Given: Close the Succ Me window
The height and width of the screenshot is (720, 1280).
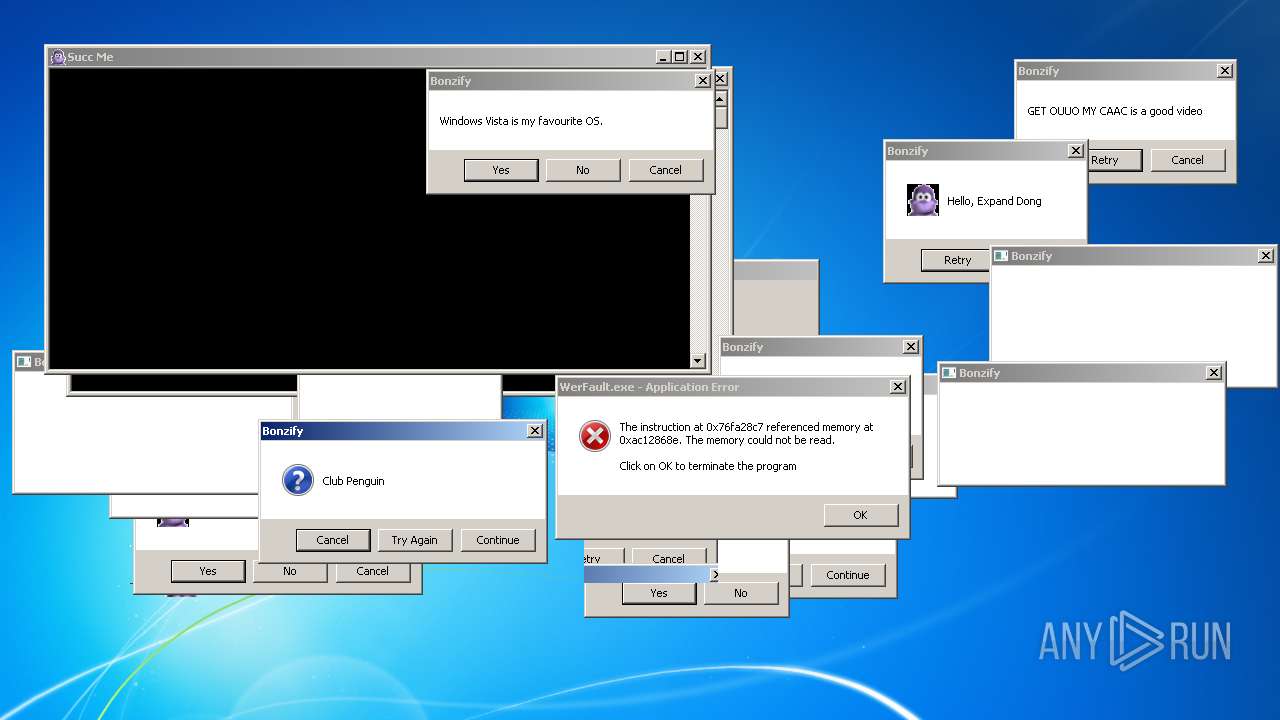Looking at the screenshot, I should 698,57.
